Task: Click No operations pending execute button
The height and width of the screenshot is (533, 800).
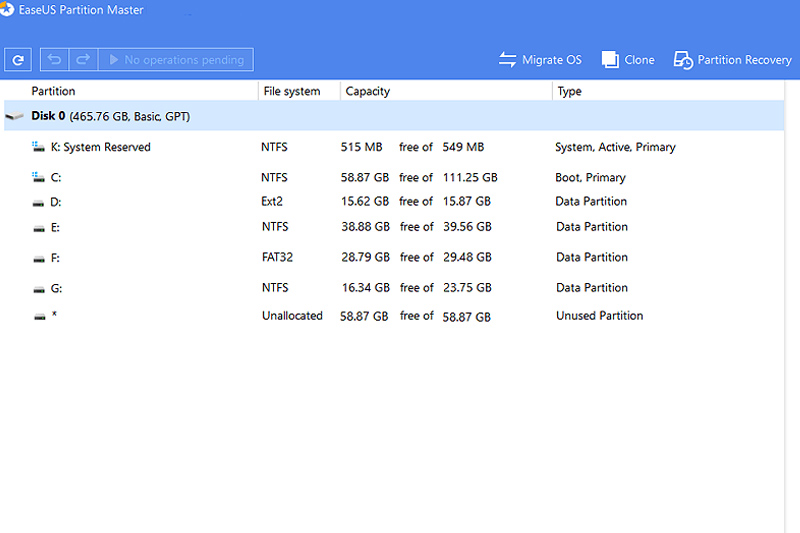Action: coord(176,60)
